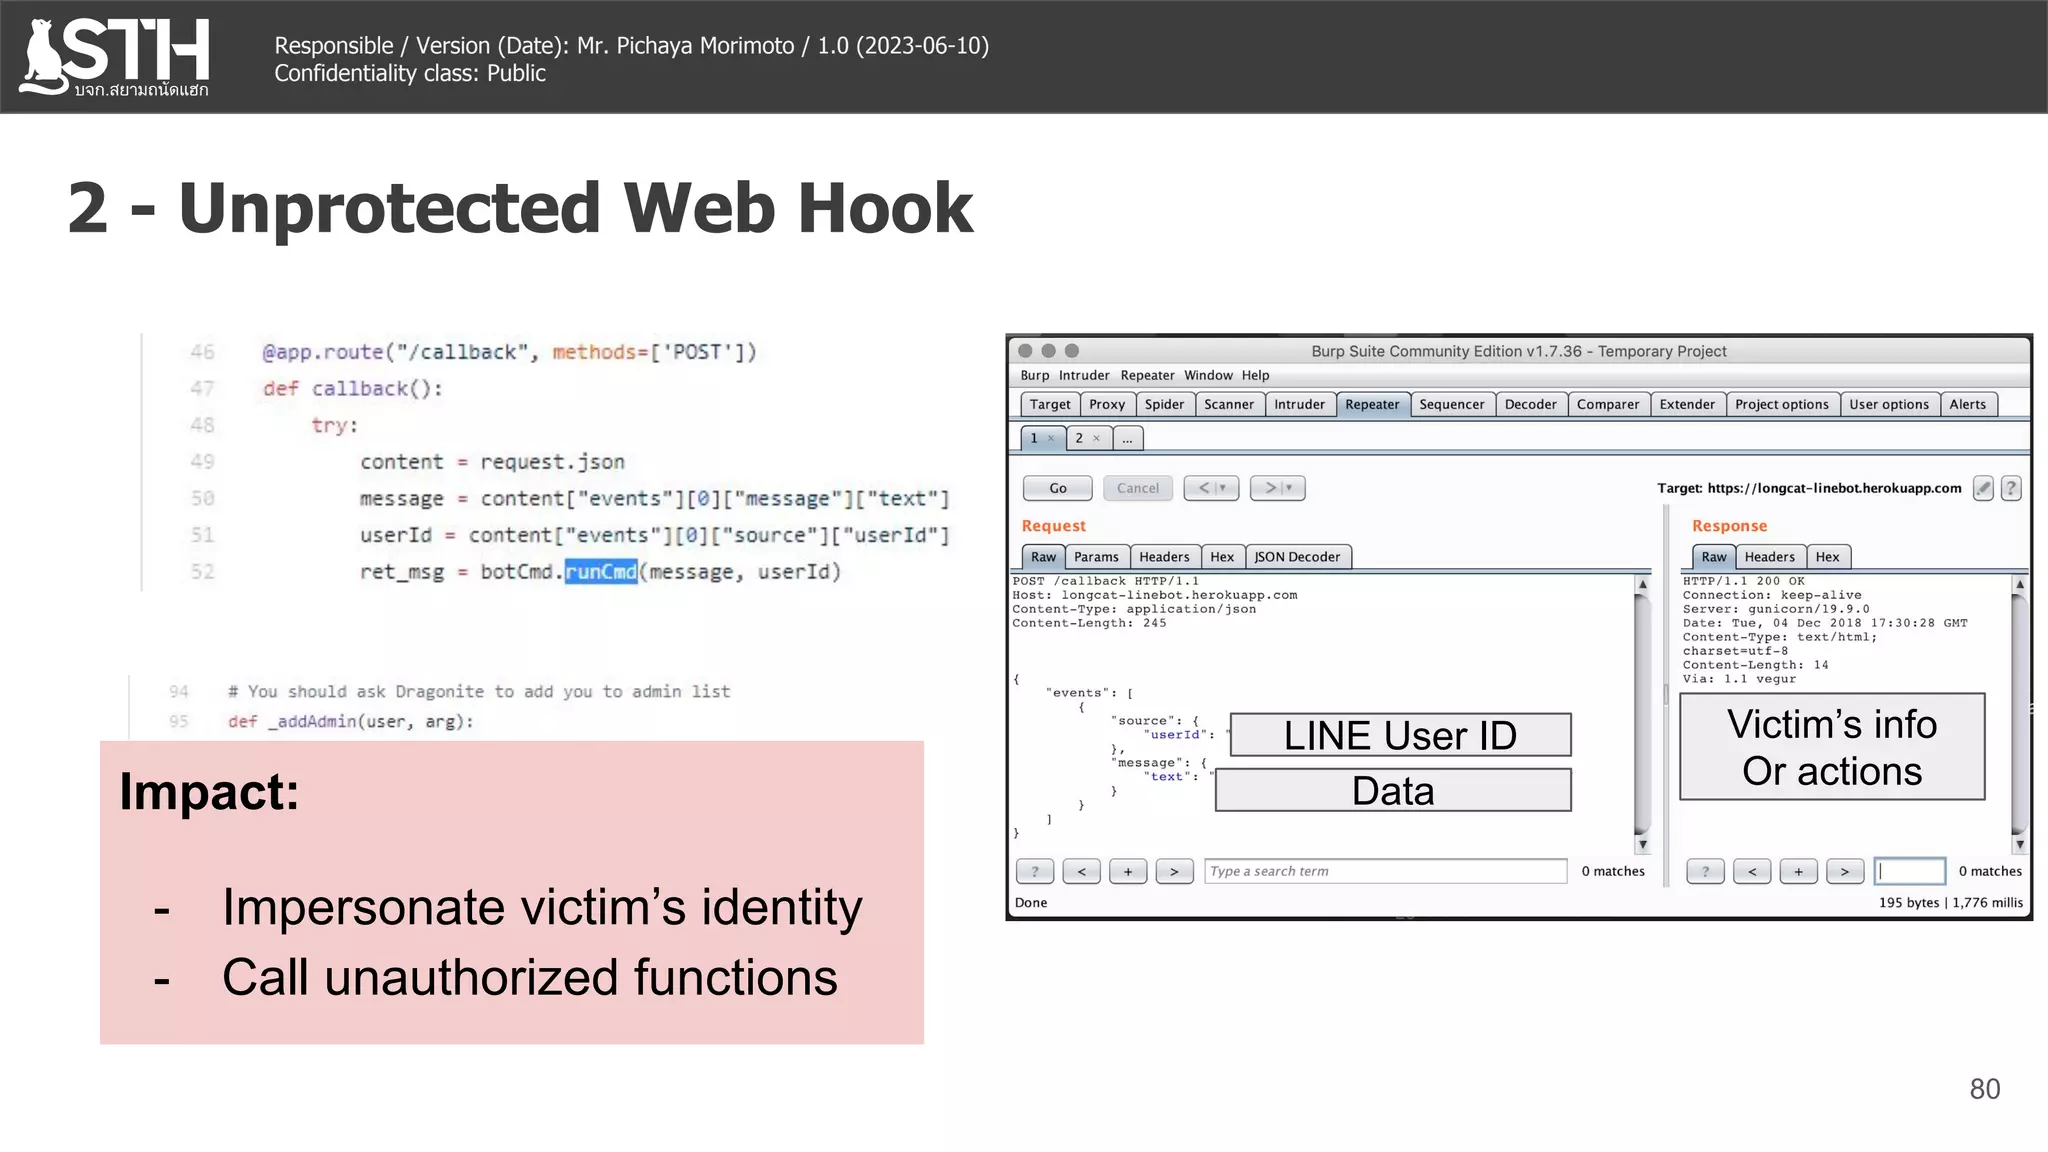
Task: Click the response pane vertical scrollbar
Action: tap(2019, 713)
